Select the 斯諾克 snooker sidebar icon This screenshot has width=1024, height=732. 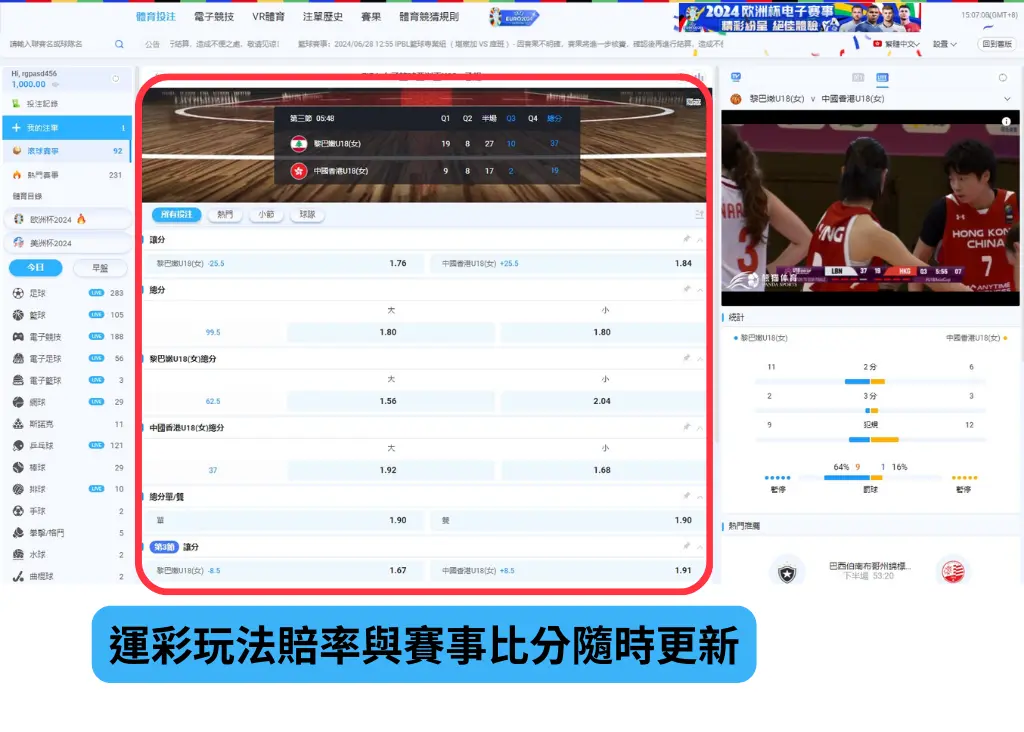[17, 422]
